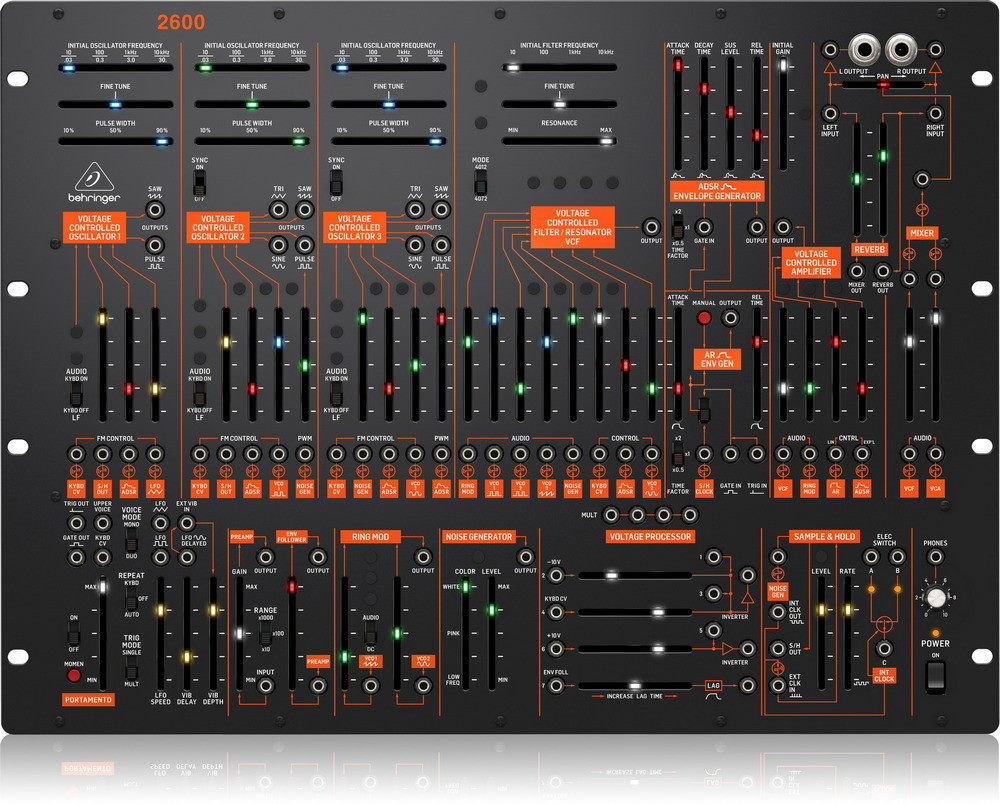Image resolution: width=1000 pixels, height=804 pixels.
Task: Click the Envelope Follower OUTPUT jack
Action: coord(318,557)
